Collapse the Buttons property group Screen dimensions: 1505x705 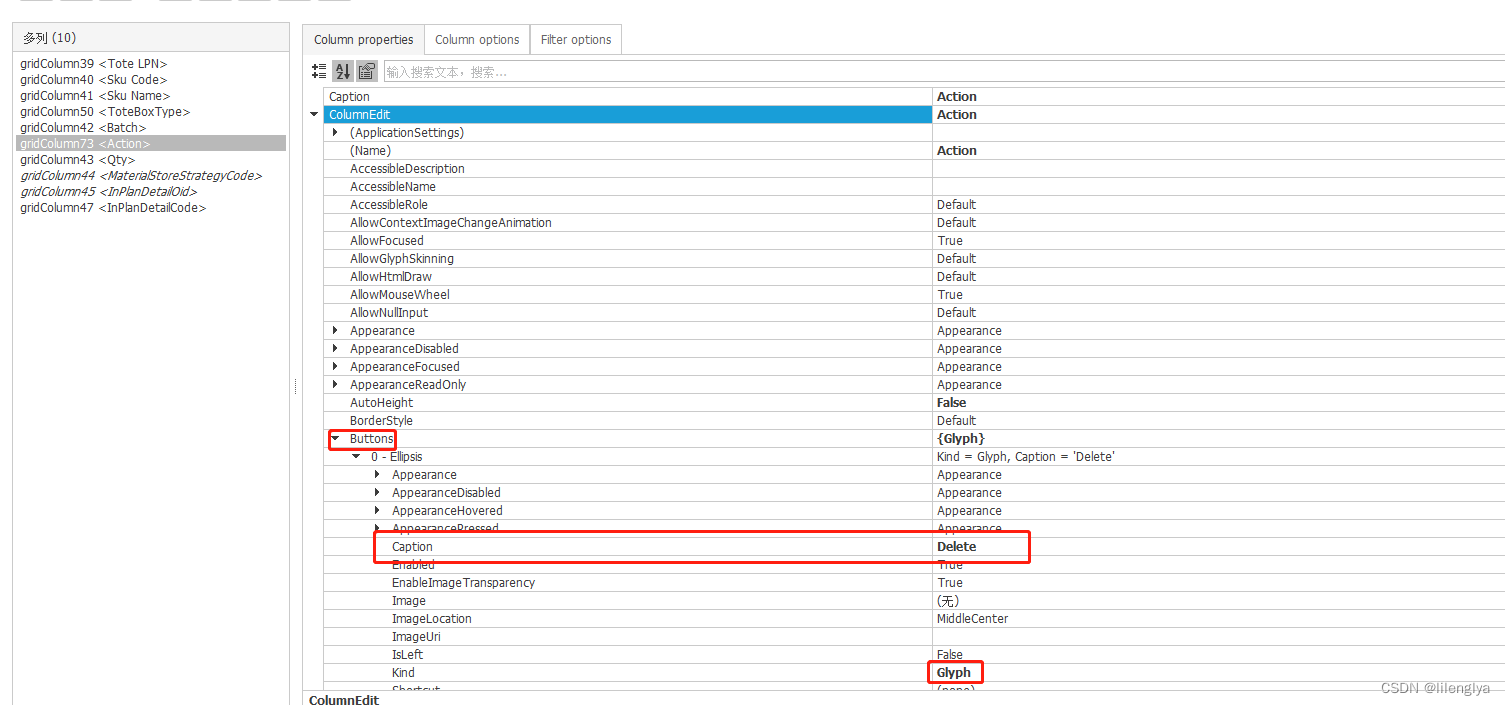335,438
